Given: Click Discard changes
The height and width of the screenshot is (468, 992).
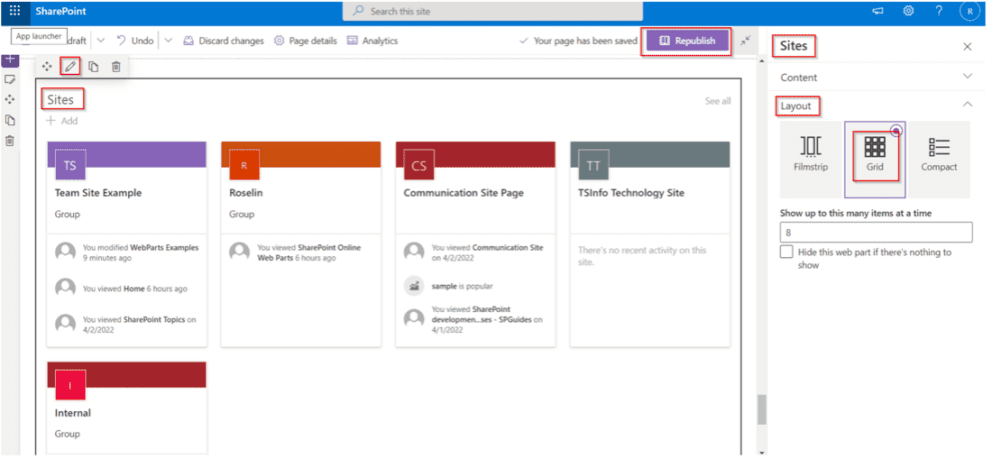Looking at the screenshot, I should pyautogui.click(x=223, y=40).
